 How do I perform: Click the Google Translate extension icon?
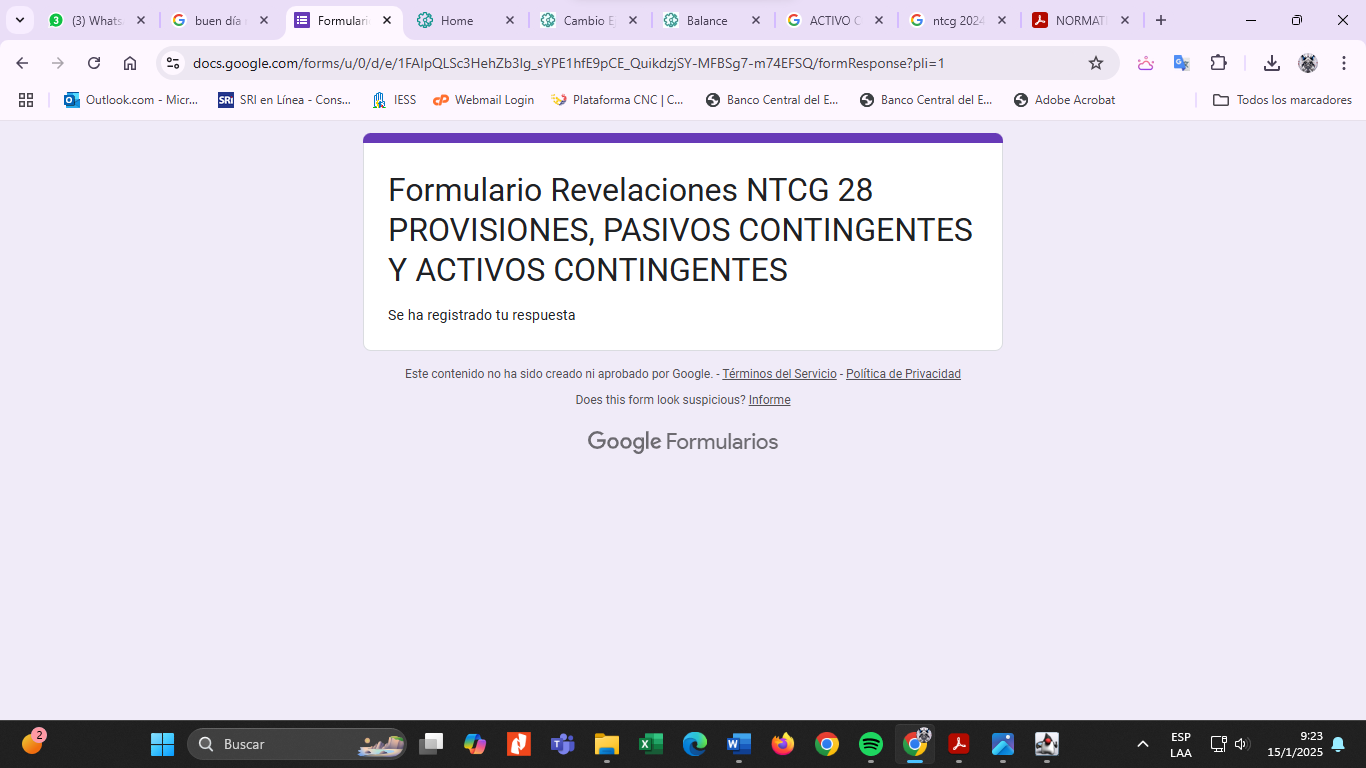coord(1181,63)
